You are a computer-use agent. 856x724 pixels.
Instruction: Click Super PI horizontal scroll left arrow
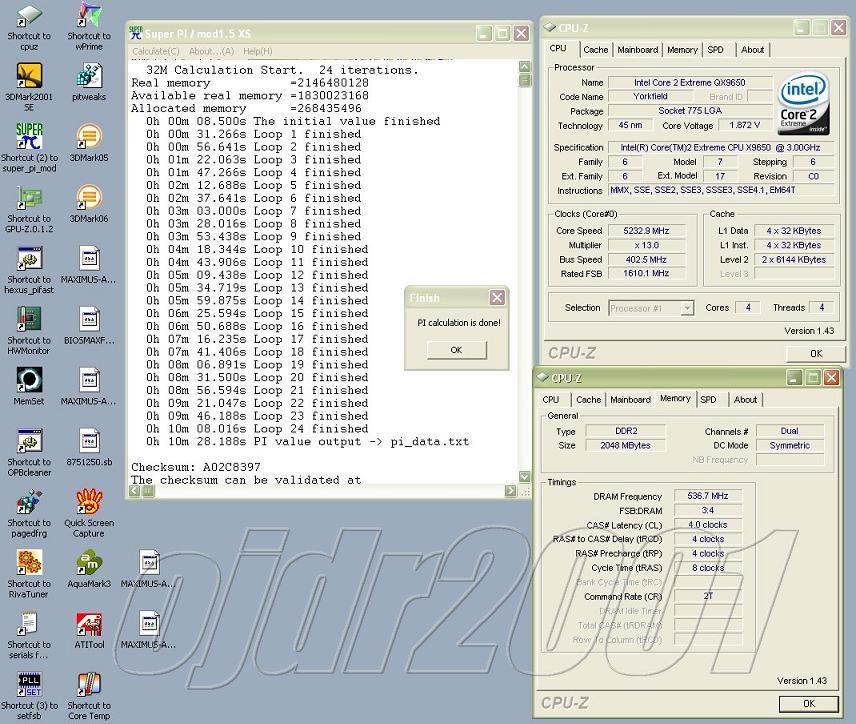135,490
